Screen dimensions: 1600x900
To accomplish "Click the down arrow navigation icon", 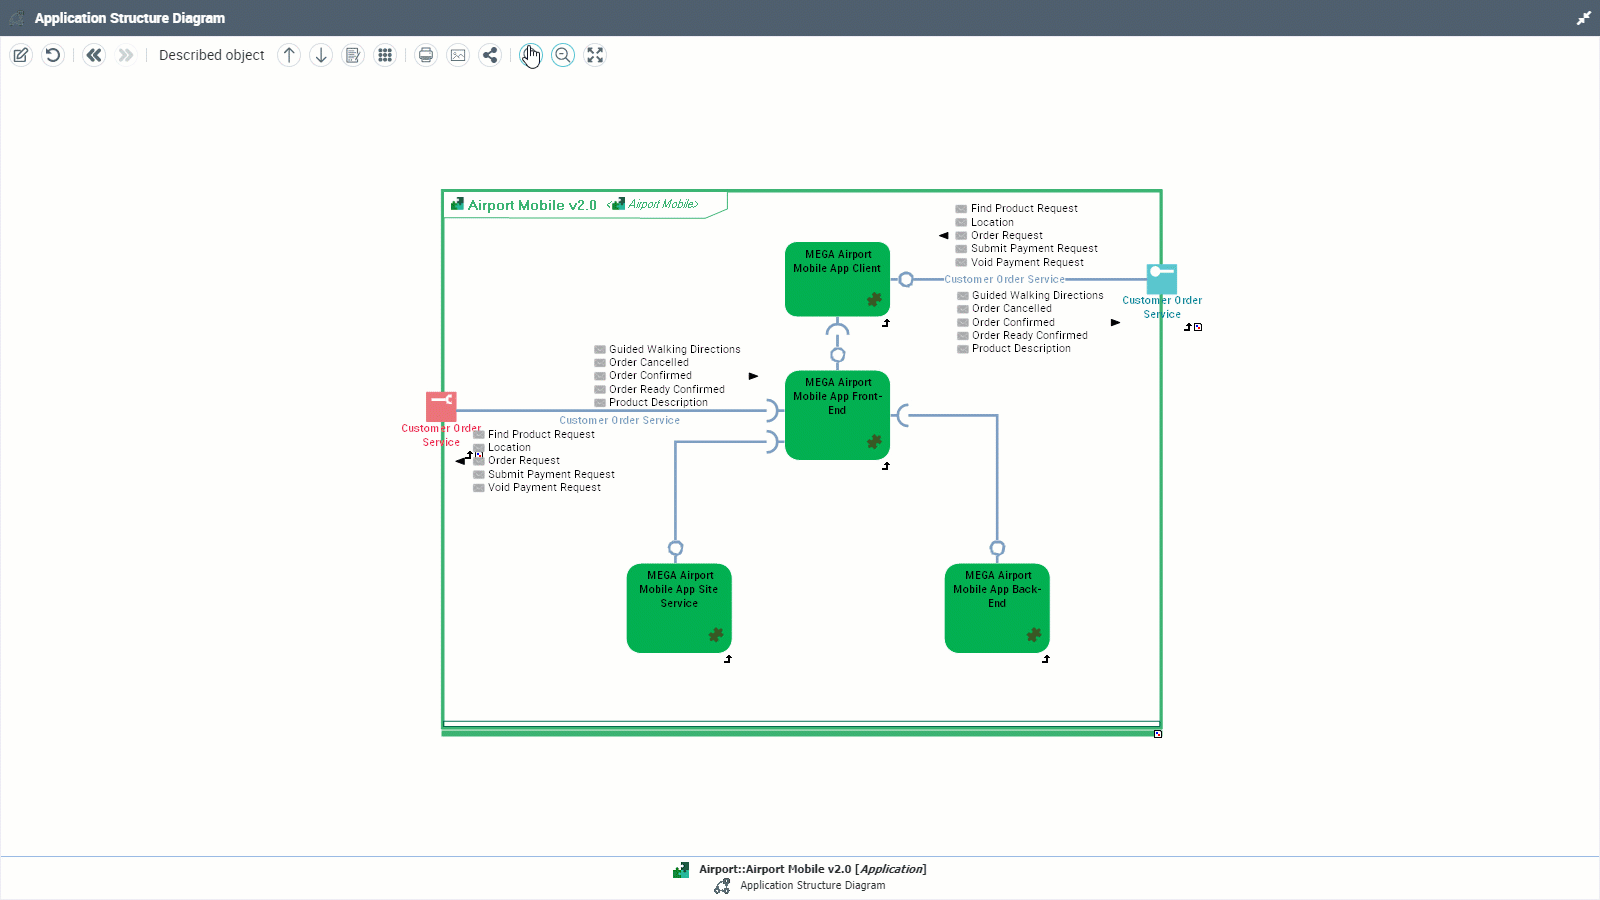I will point(321,55).
